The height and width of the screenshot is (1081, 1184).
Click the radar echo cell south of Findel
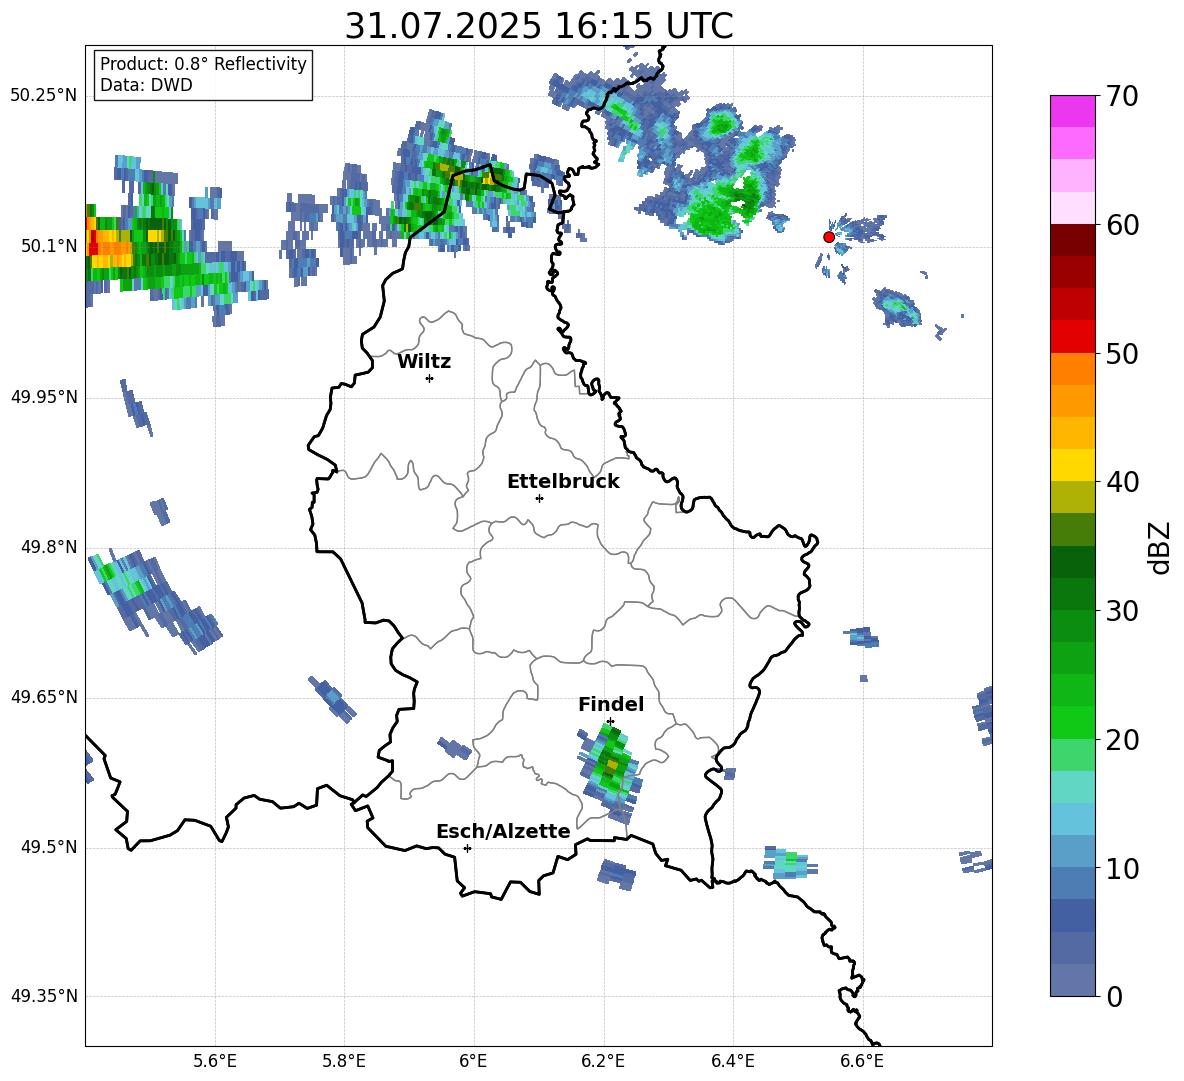click(x=611, y=771)
